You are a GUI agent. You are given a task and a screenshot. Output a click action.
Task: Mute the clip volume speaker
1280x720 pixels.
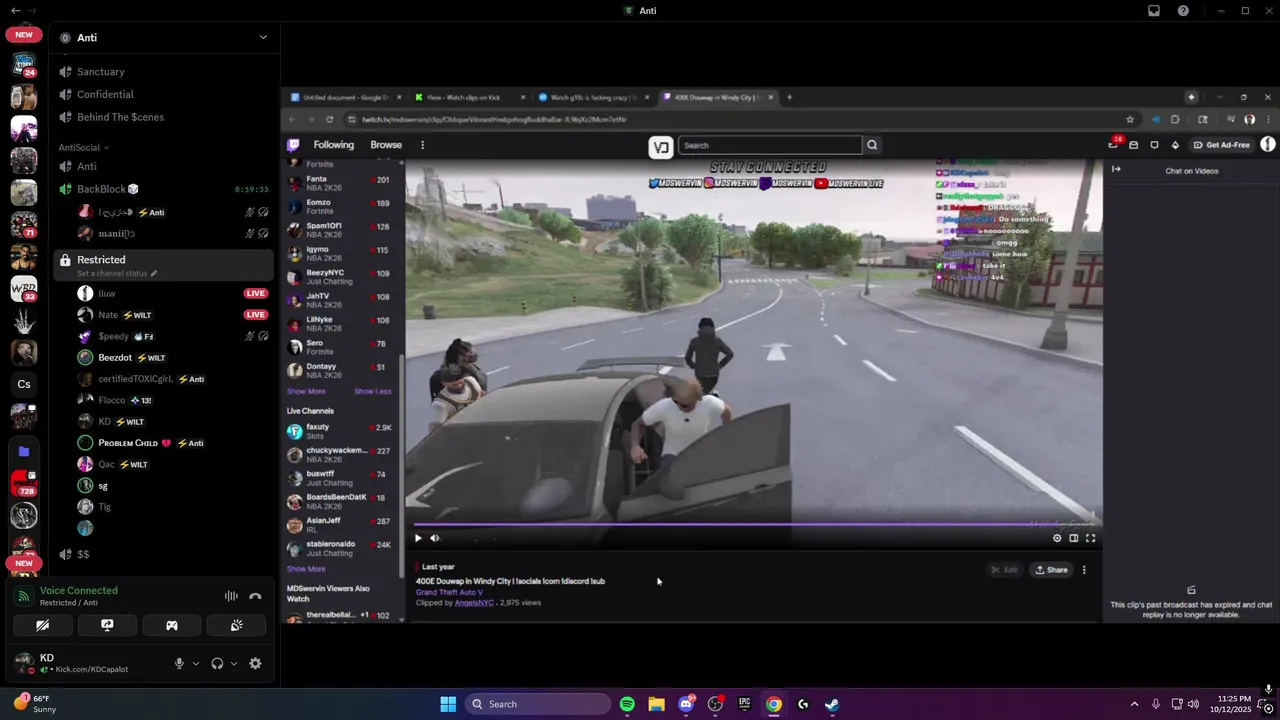click(434, 538)
